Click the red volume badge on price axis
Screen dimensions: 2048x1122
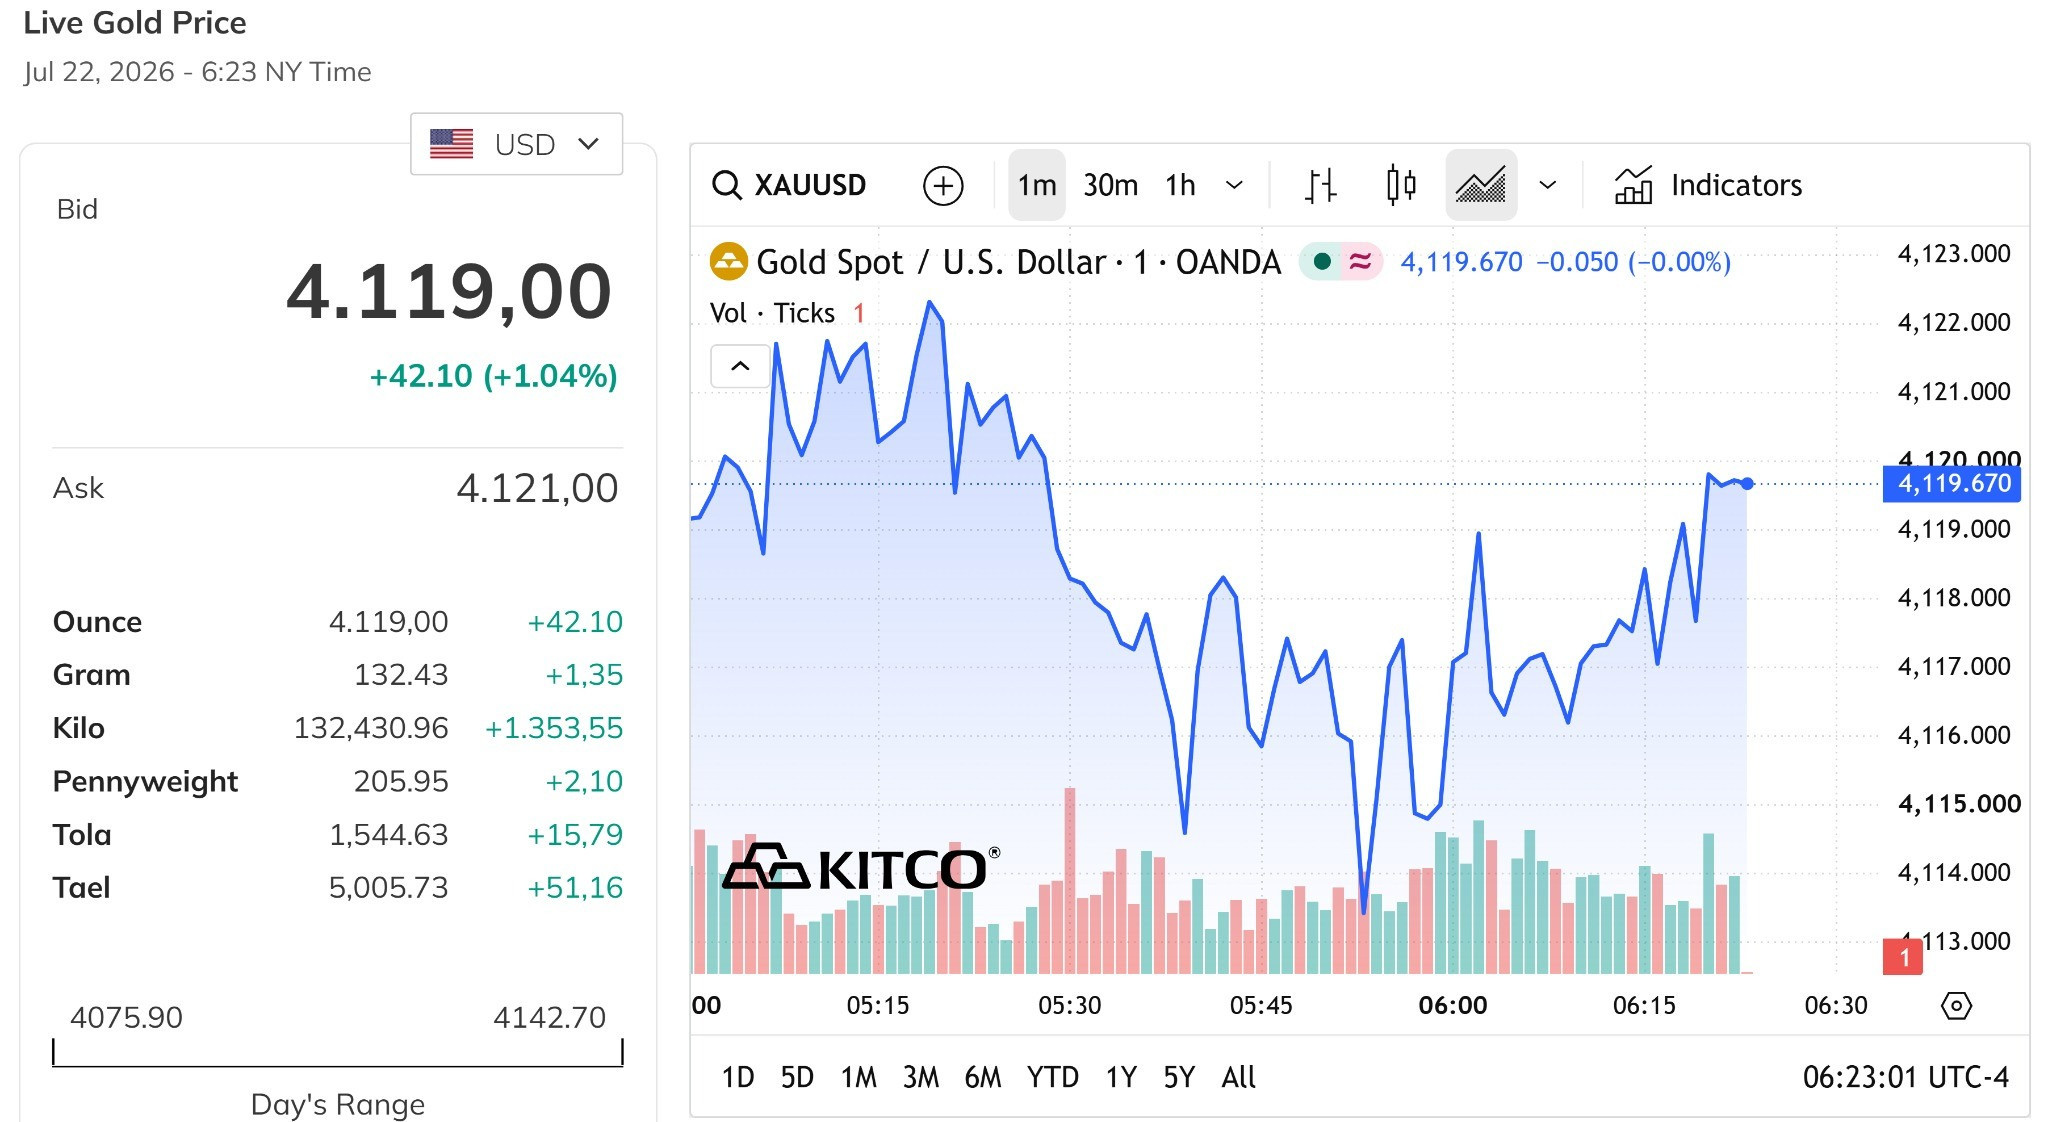point(1902,956)
